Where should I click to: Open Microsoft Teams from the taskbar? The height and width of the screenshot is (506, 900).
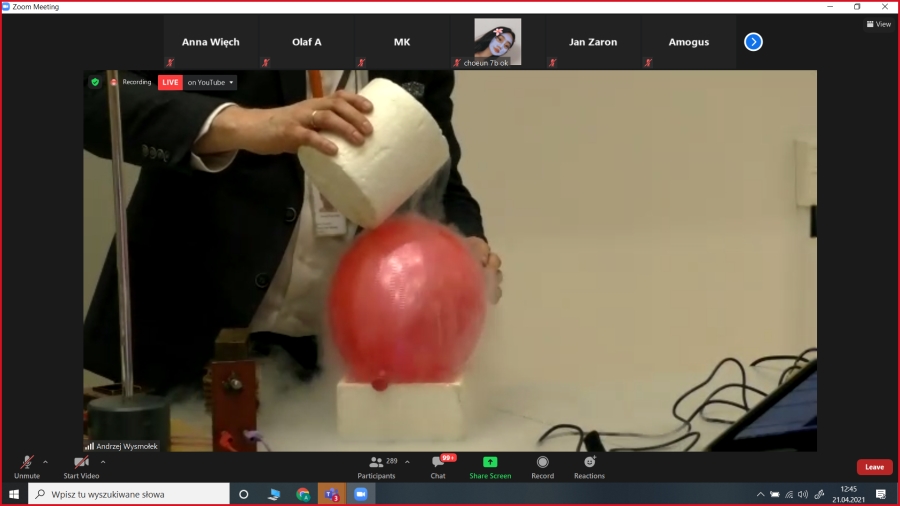(x=331, y=494)
